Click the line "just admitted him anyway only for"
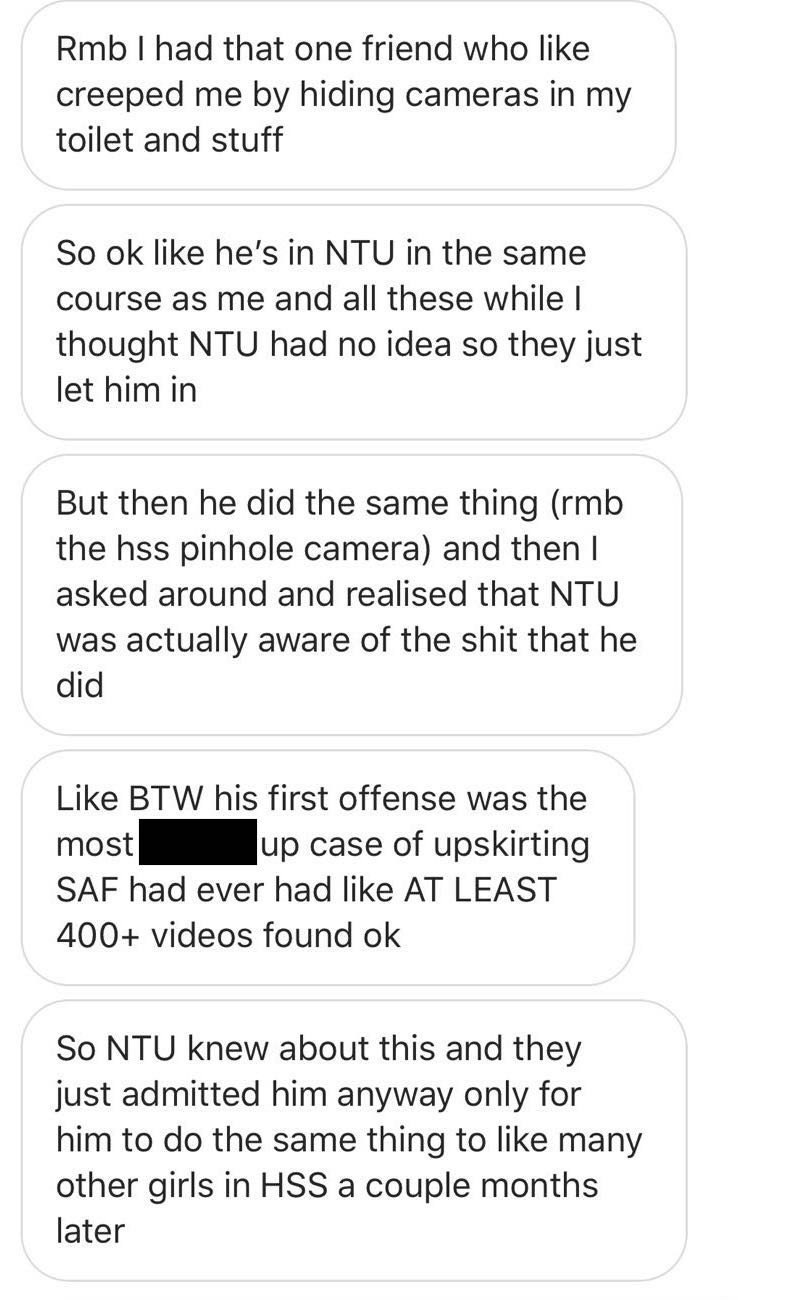The width and height of the screenshot is (790, 1300). pyautogui.click(x=318, y=1094)
